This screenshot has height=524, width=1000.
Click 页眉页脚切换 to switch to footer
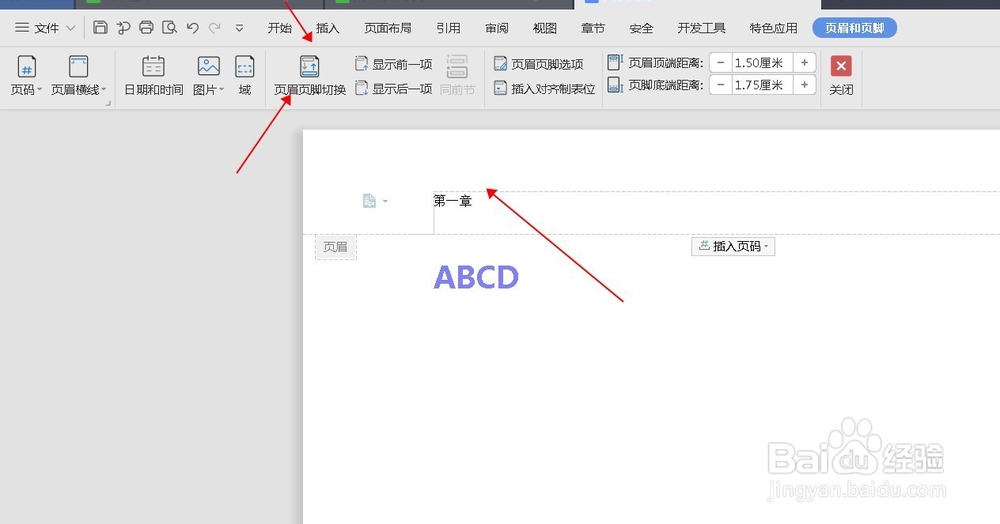pos(310,75)
